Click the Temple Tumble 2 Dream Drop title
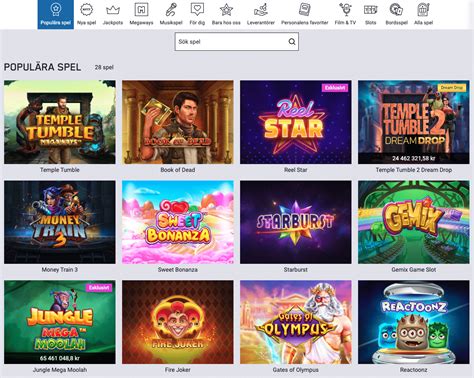 414,170
